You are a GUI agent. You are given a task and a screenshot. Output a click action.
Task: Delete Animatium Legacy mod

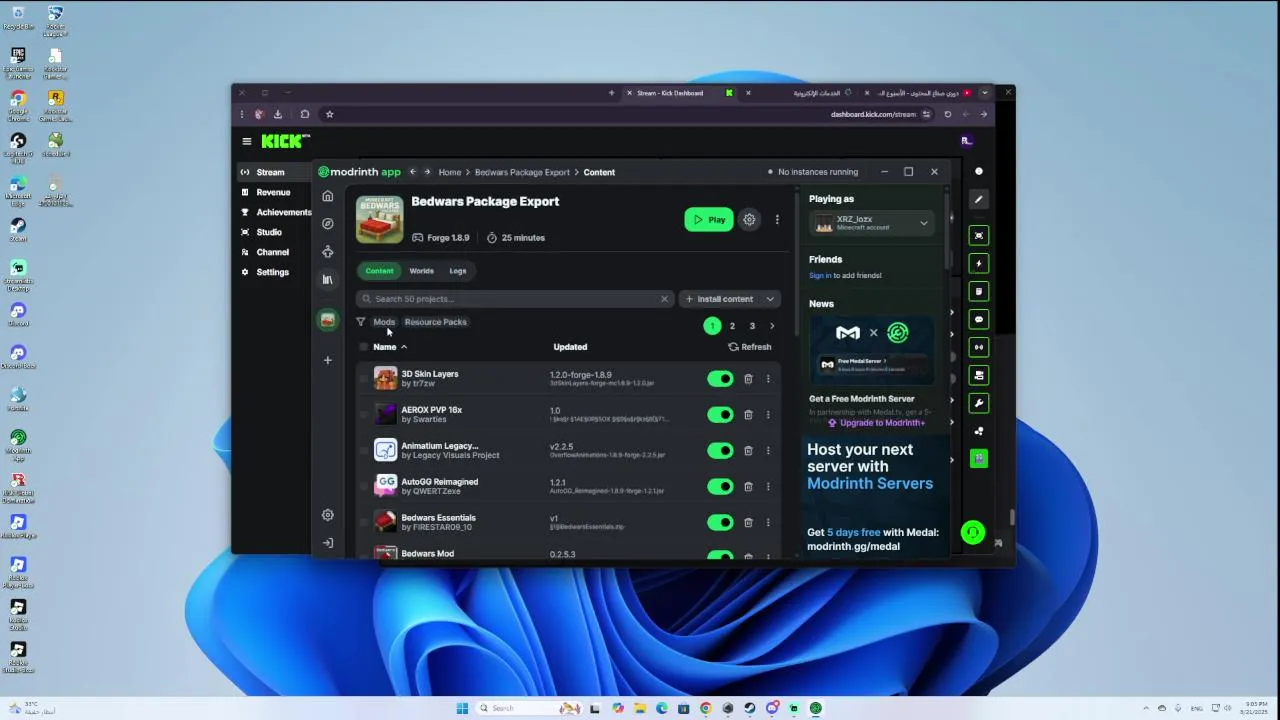pos(748,451)
